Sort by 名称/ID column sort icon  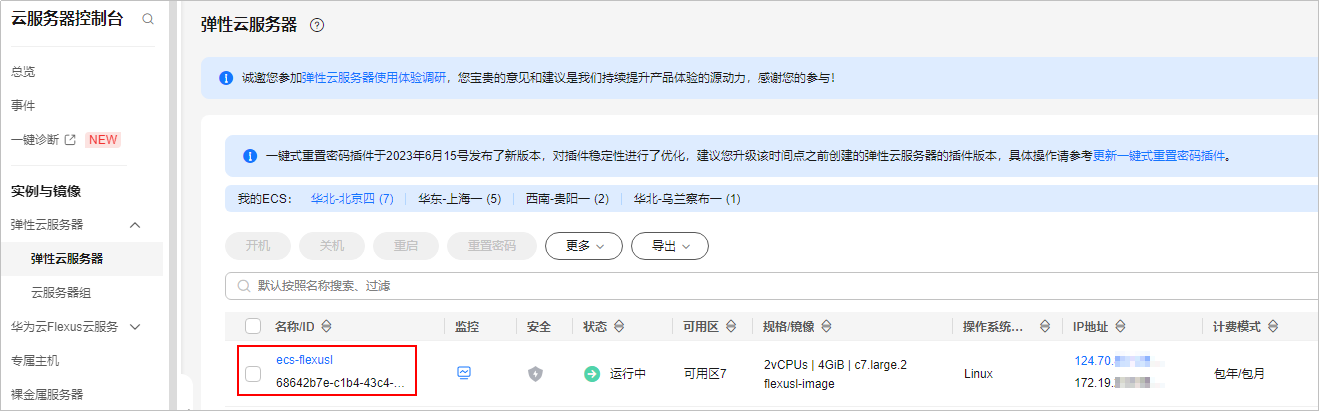click(326, 326)
